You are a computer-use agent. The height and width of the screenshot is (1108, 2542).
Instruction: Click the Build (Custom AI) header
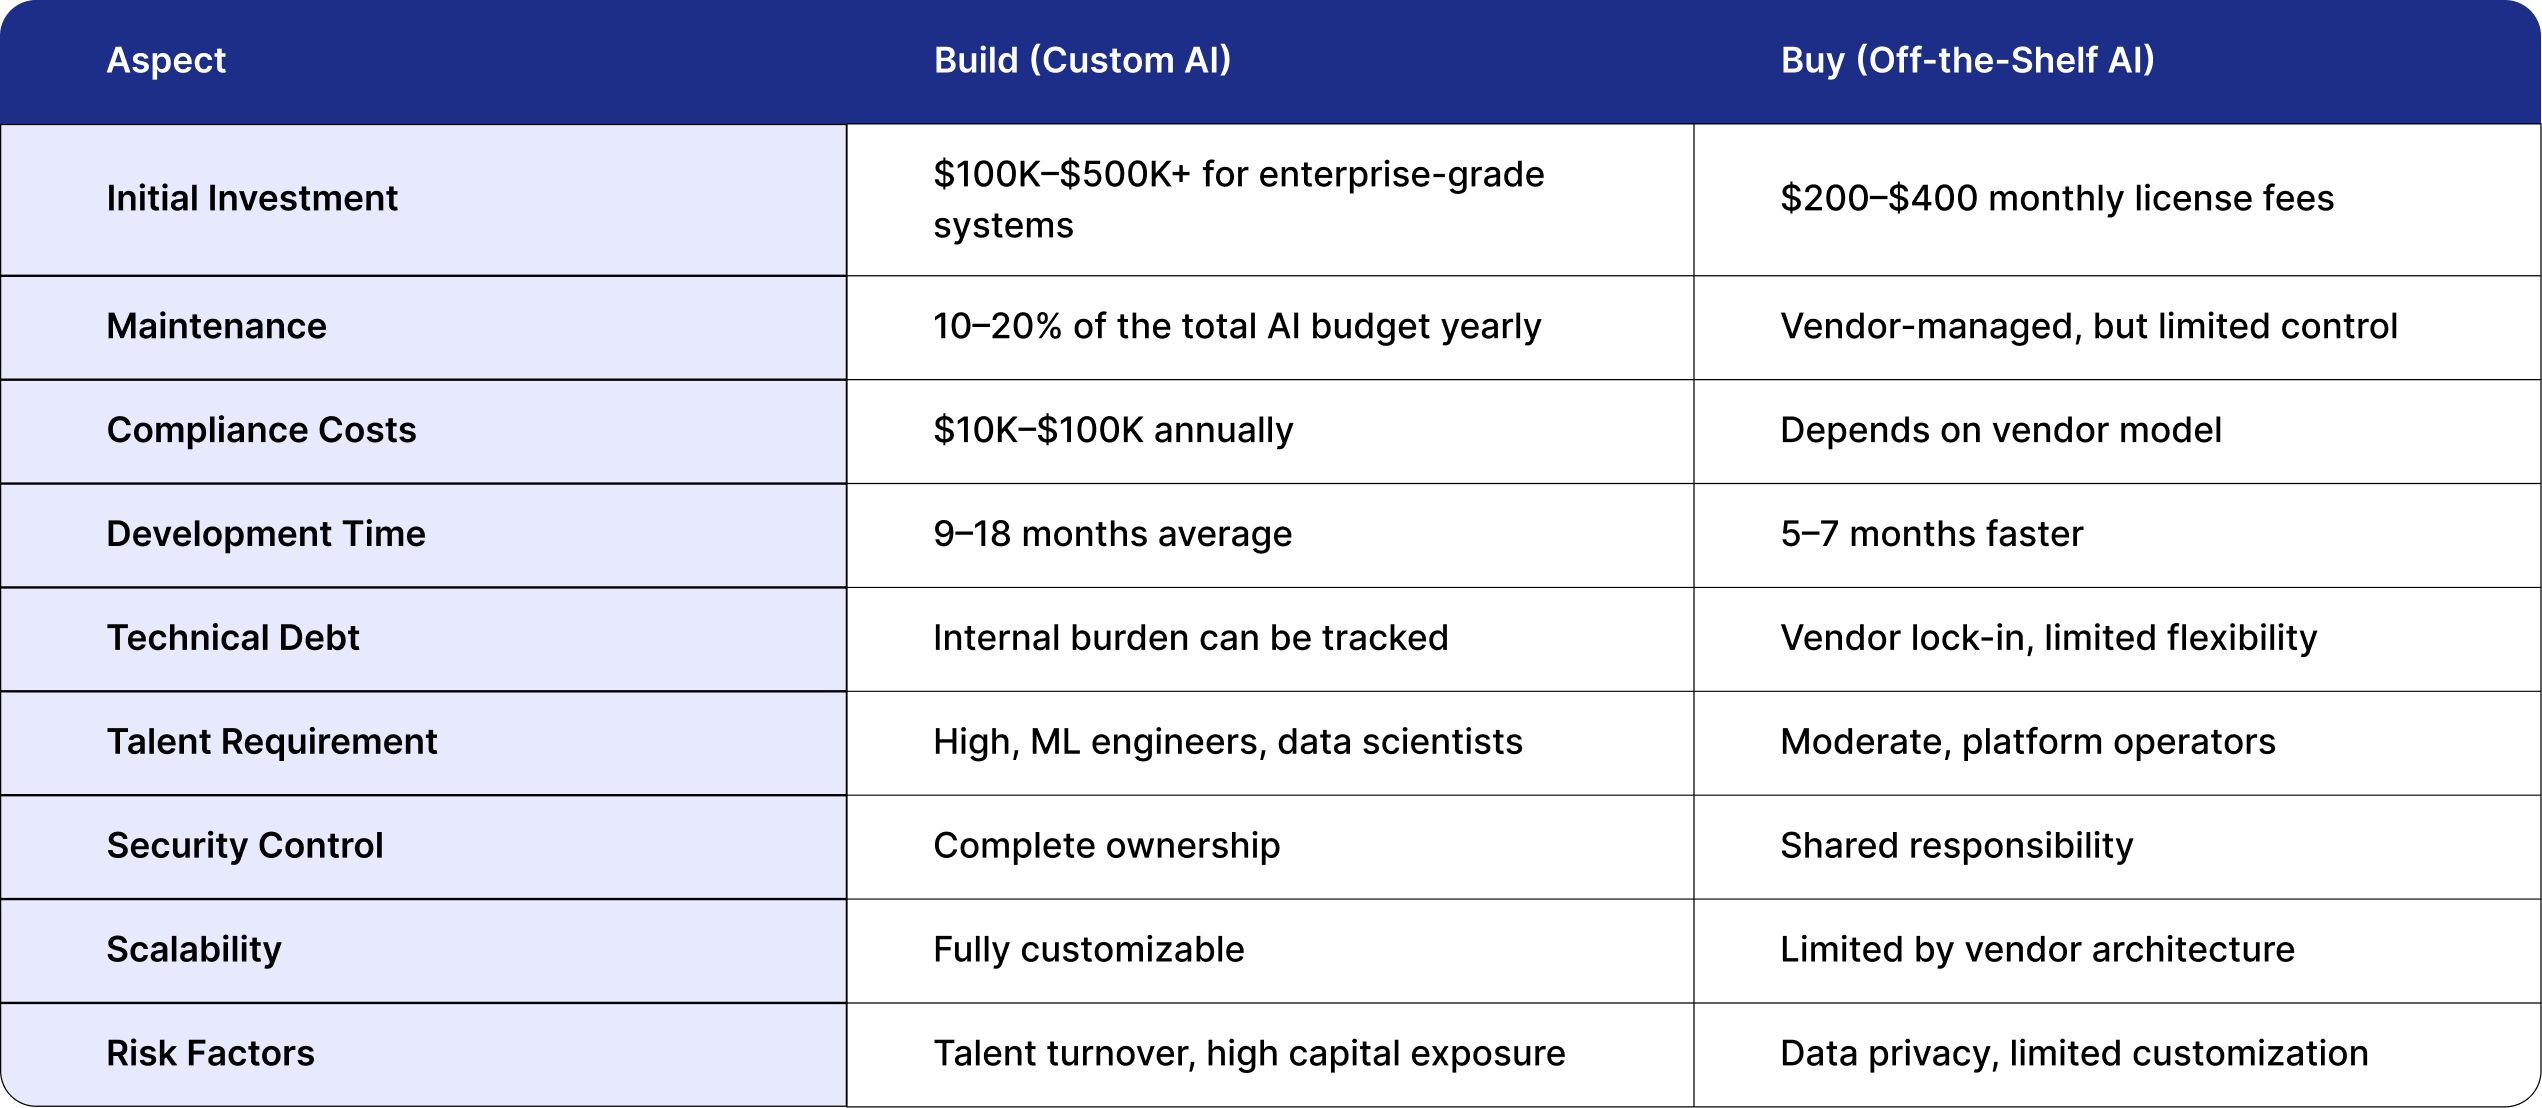coord(1082,60)
